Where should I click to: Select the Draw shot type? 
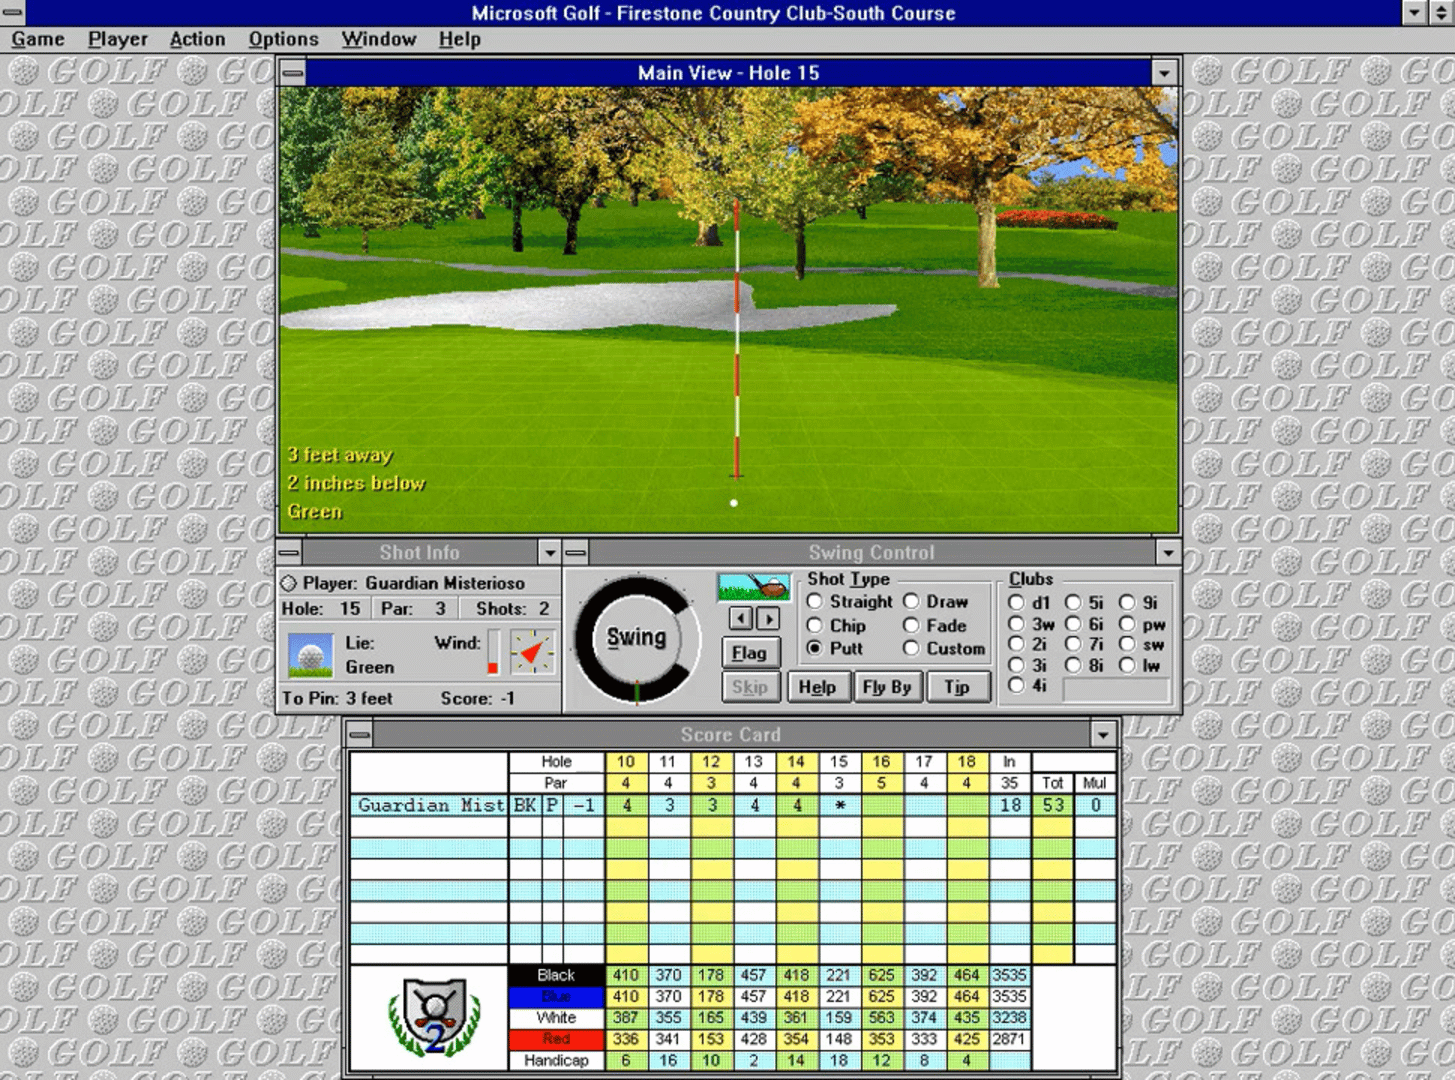coord(936,602)
